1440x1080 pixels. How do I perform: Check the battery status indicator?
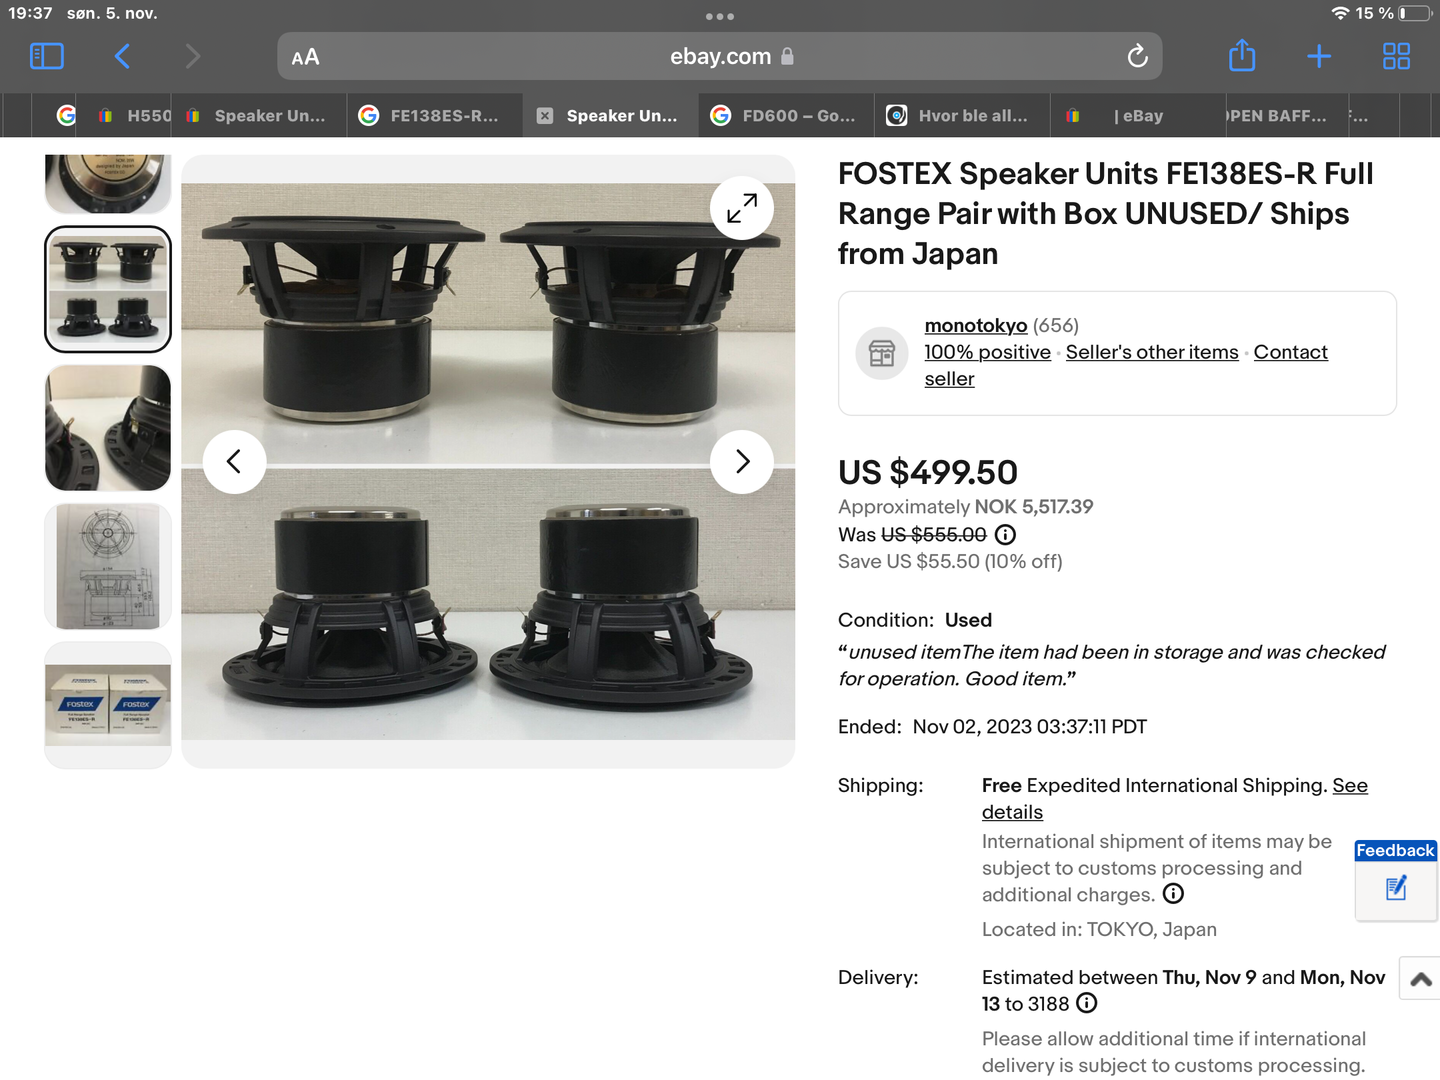click(x=1415, y=14)
